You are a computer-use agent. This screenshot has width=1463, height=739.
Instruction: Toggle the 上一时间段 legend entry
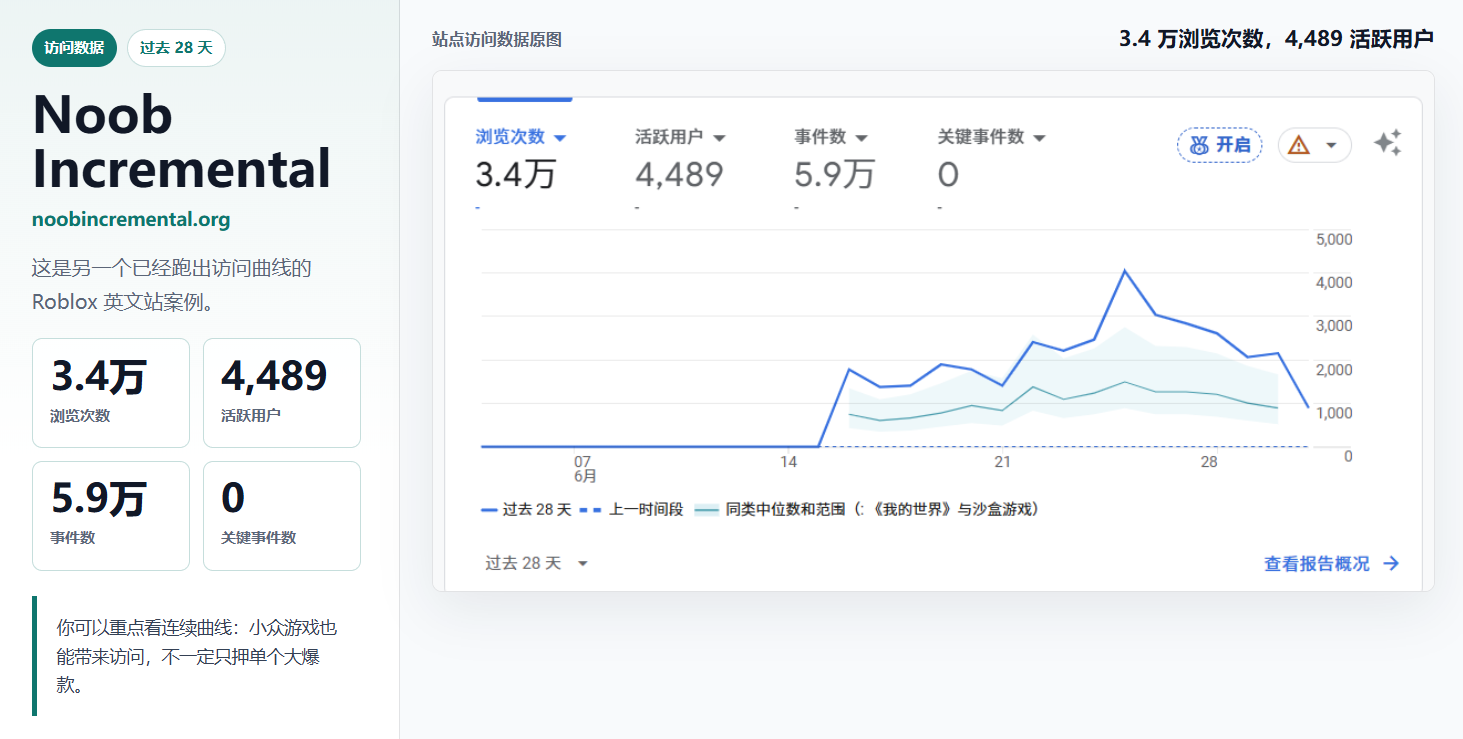click(x=631, y=509)
